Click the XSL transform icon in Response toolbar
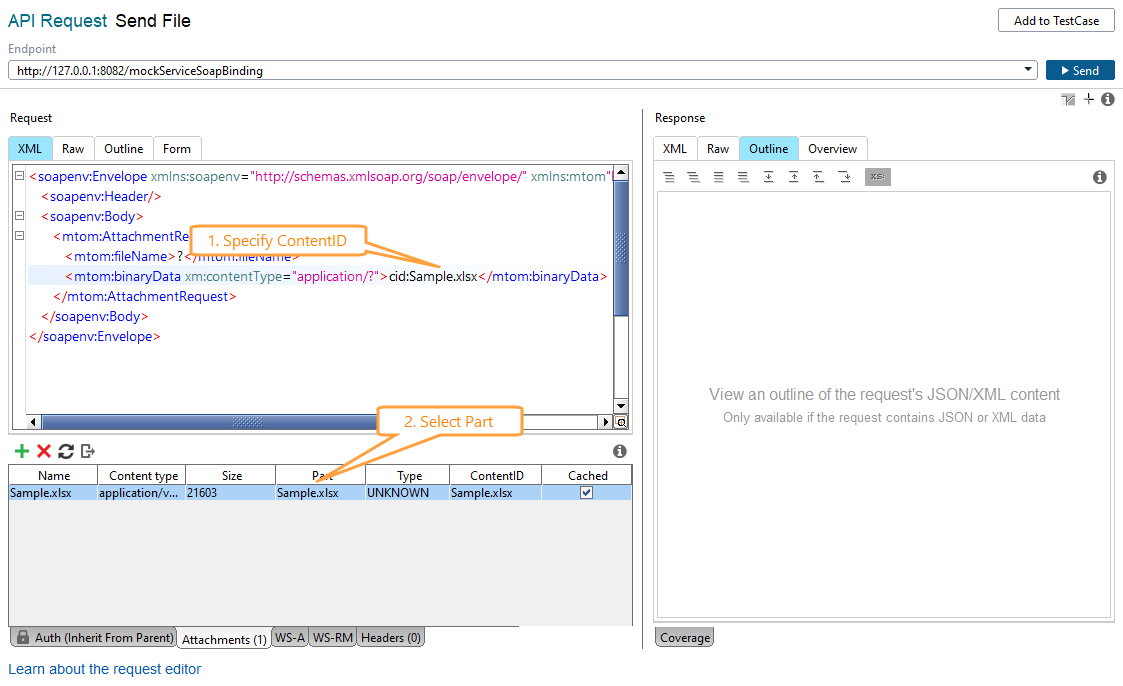1123x686 pixels. [878, 177]
